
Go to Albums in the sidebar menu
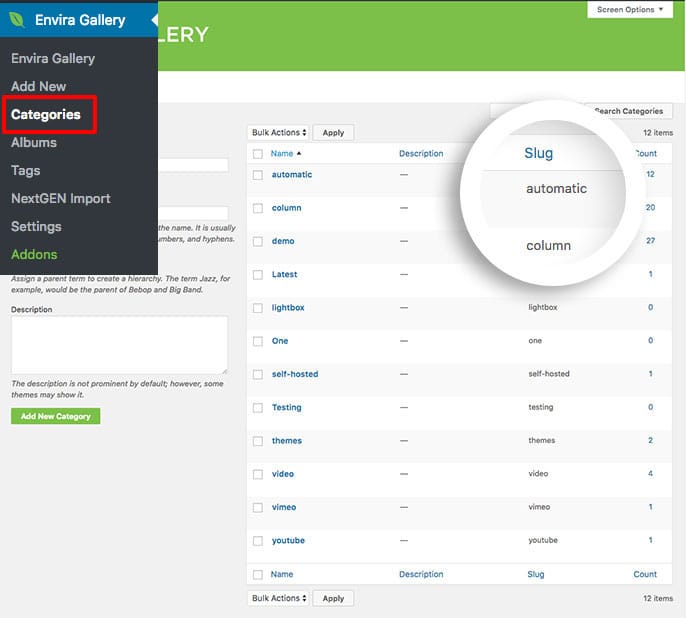[34, 142]
